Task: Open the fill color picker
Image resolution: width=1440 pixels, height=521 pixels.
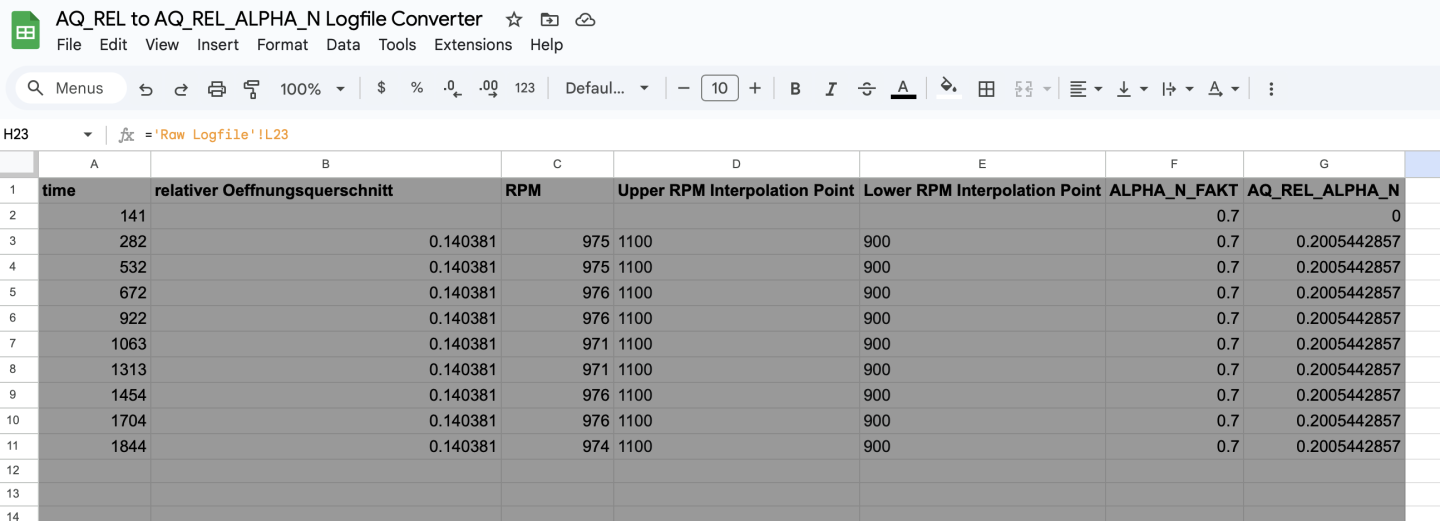Action: click(x=949, y=88)
